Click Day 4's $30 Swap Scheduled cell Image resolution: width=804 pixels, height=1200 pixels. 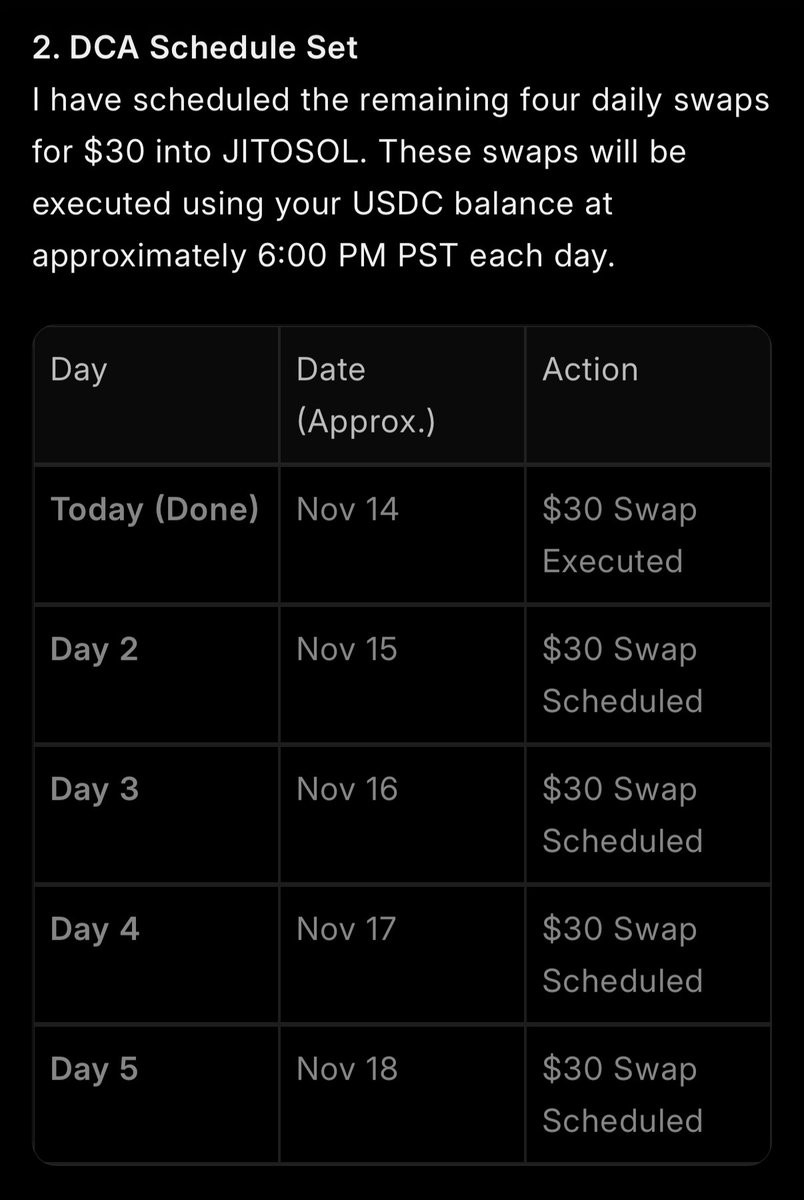point(623,955)
